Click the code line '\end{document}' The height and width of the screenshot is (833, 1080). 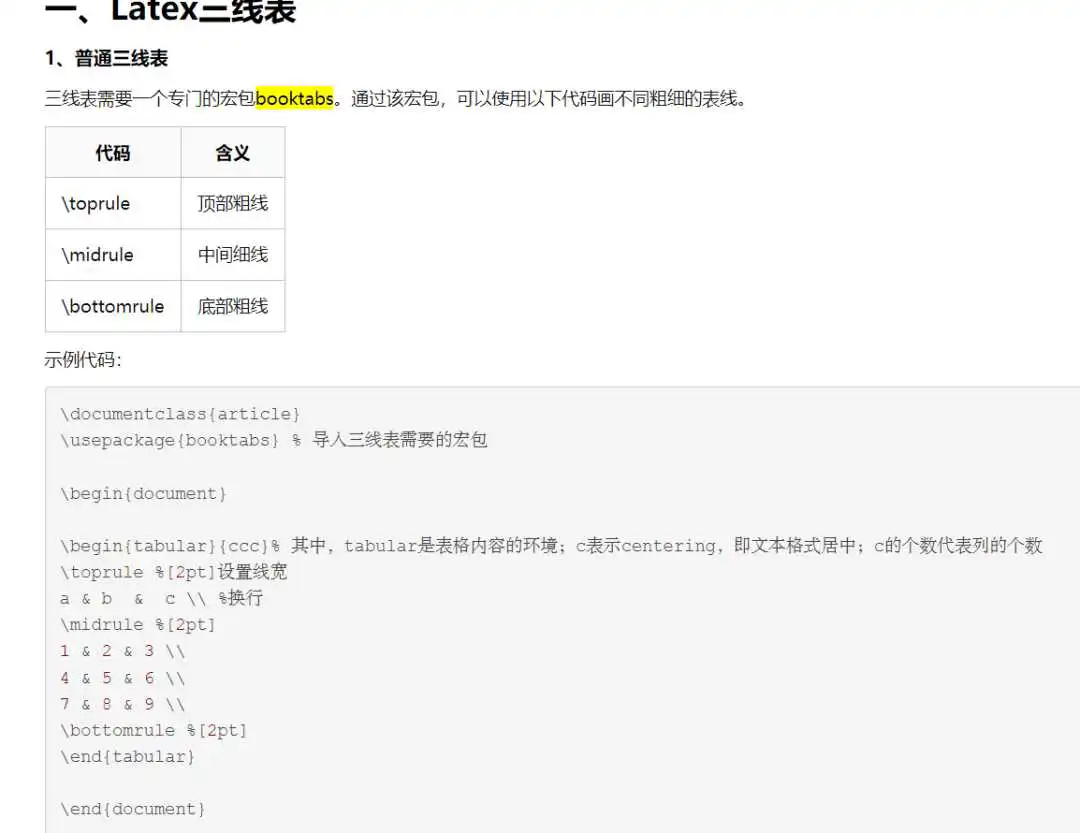point(133,809)
